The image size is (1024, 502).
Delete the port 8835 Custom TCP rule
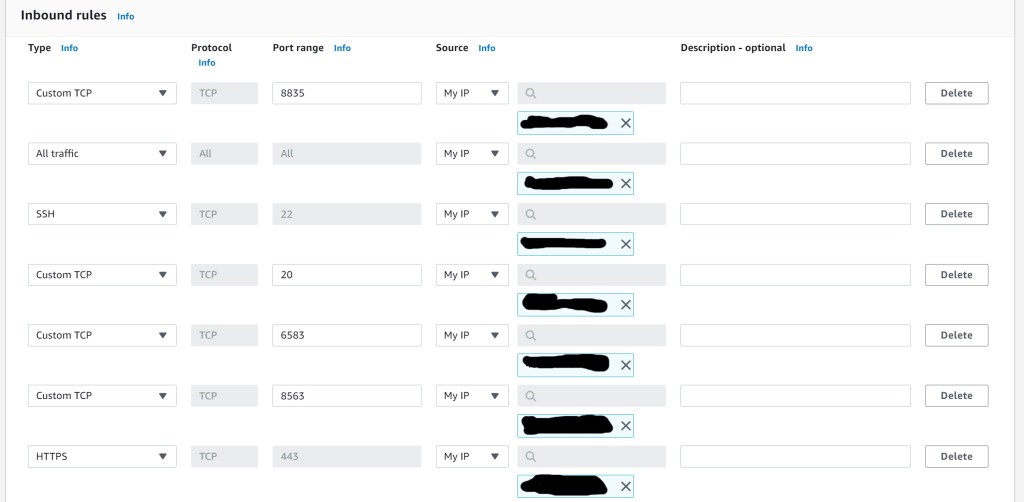tap(956, 93)
